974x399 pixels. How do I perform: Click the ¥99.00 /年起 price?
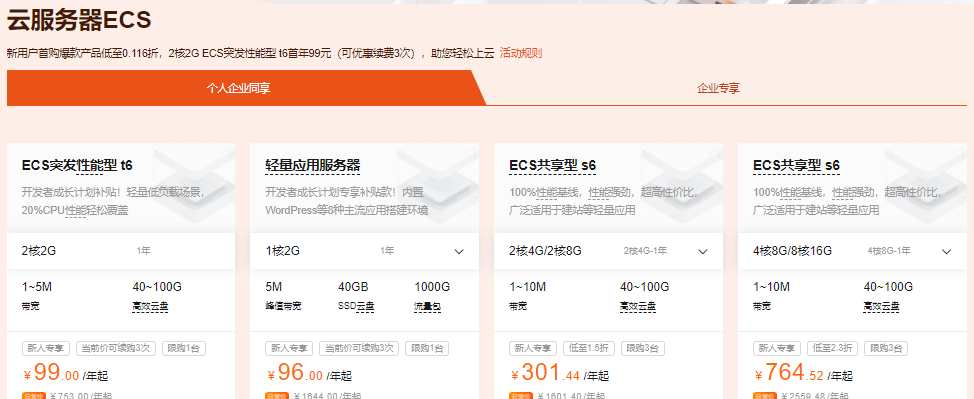pos(65,373)
